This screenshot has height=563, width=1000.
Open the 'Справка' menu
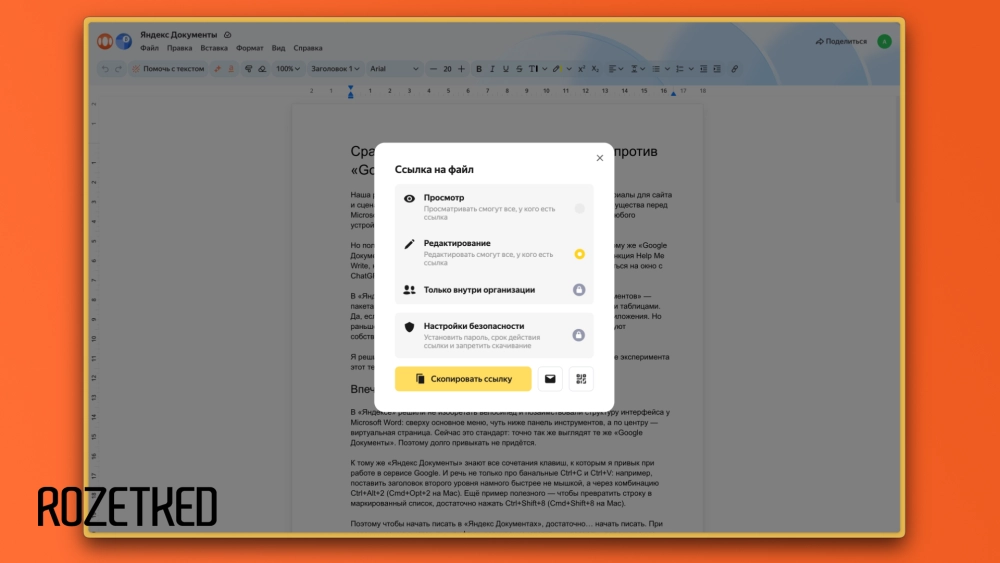(x=308, y=48)
